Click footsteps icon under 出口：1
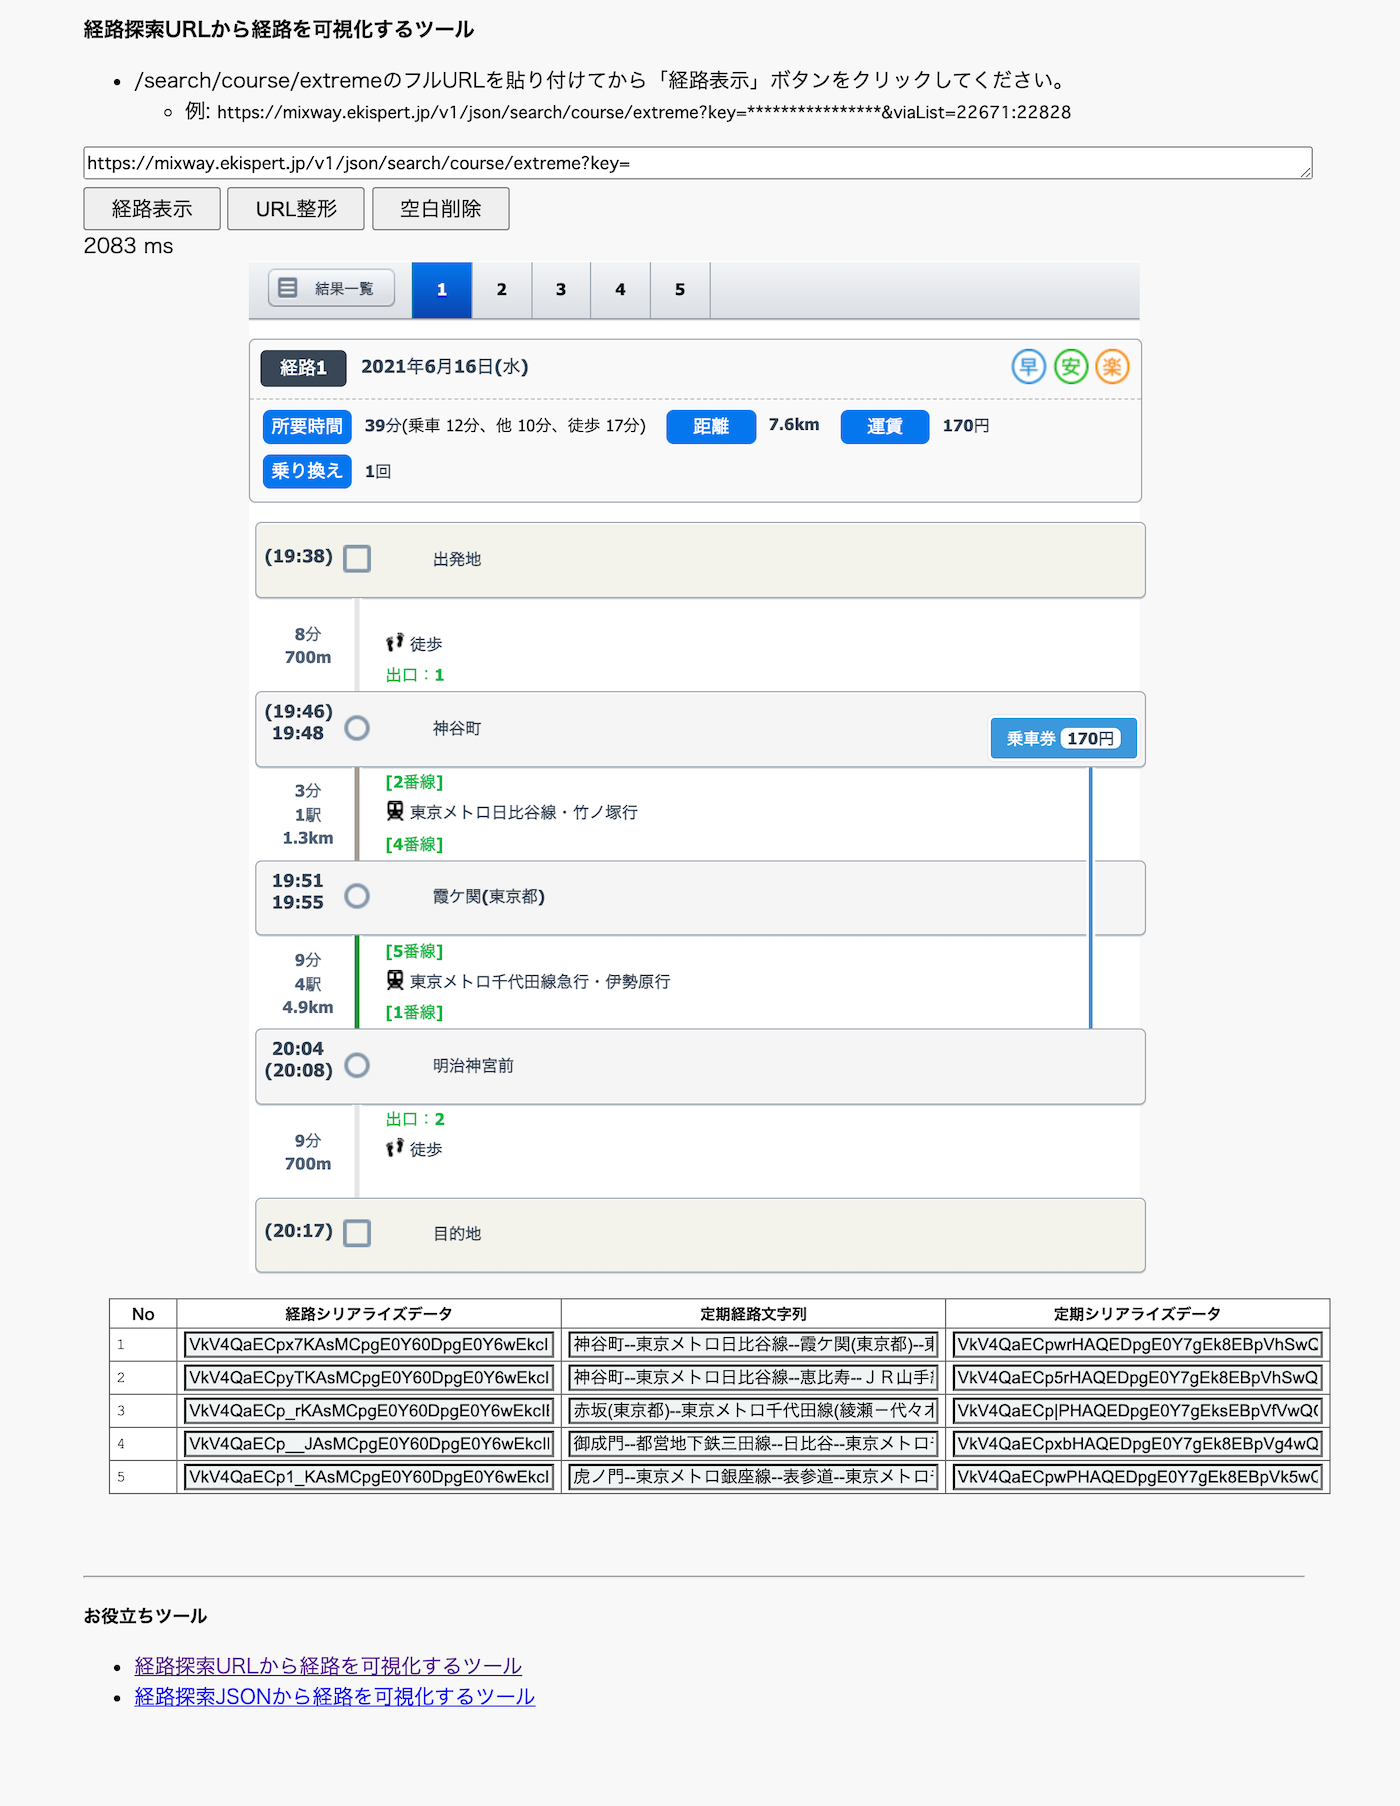This screenshot has width=1400, height=1806. (x=395, y=643)
